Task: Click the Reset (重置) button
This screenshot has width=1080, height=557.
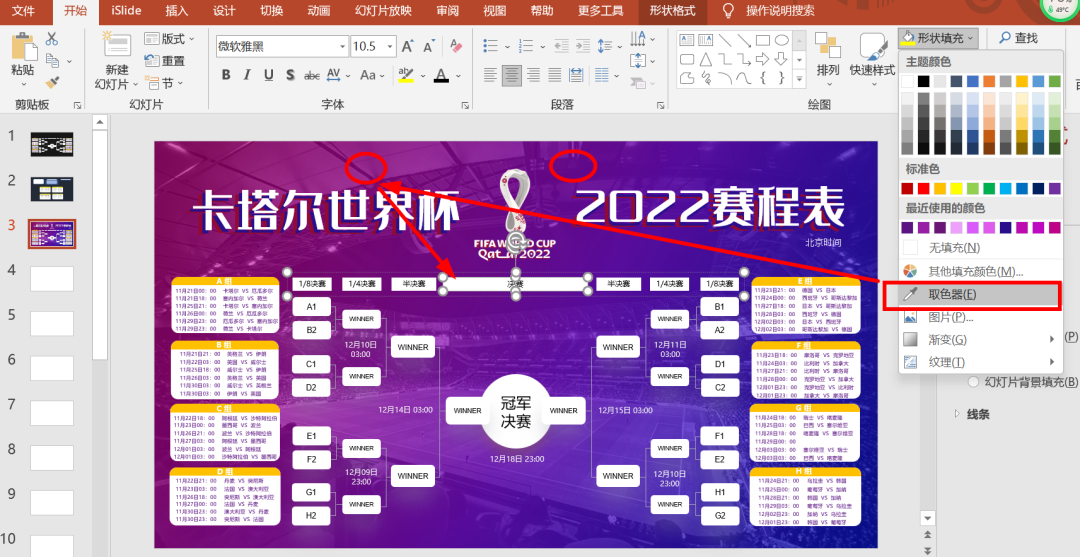Action: [x=165, y=61]
